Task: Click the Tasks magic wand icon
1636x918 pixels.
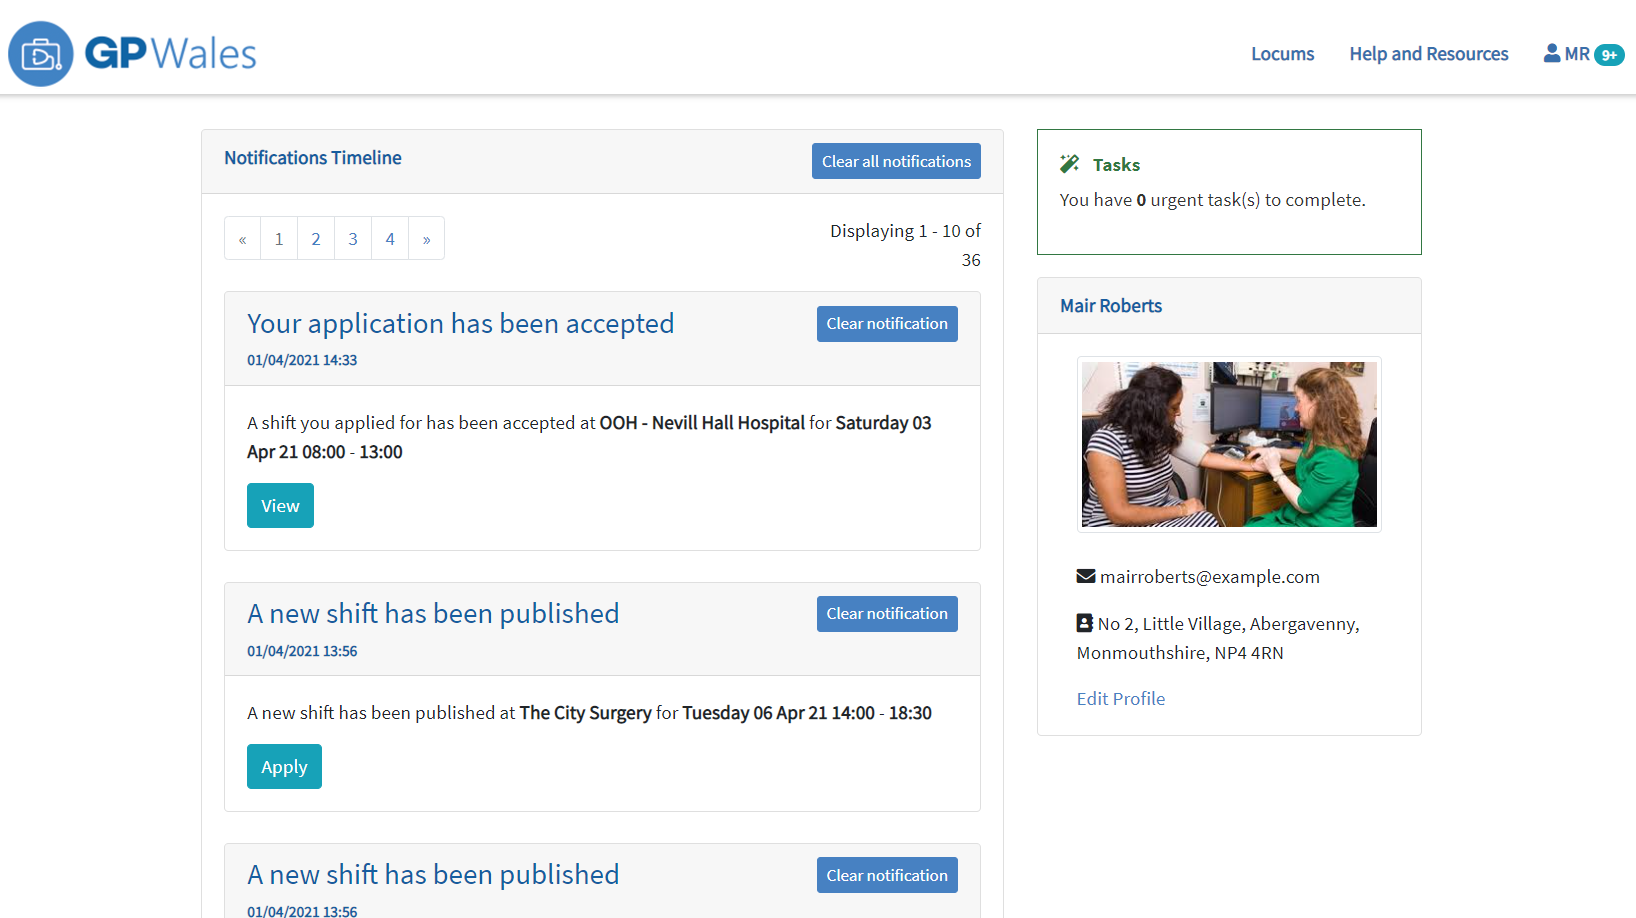Action: [x=1070, y=164]
